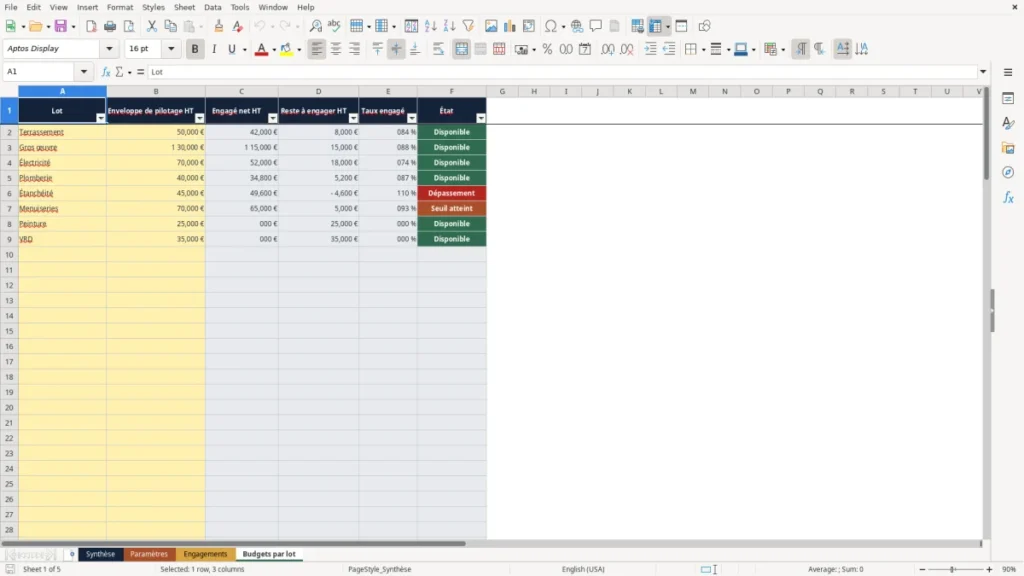Click the Sum sigma icon
Viewport: 1024px width, 576px height.
tap(120, 72)
